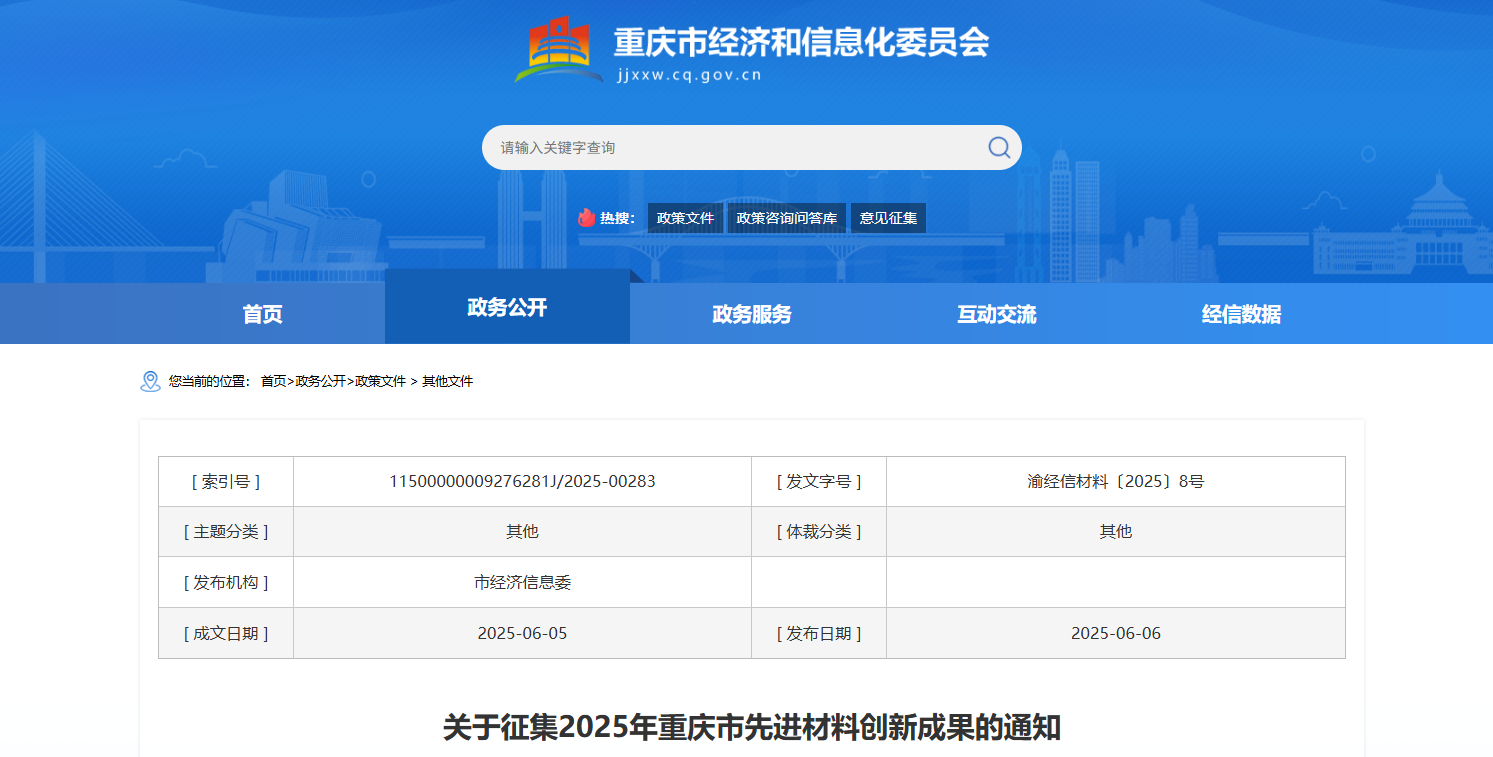Click the magnifier search icon
The image size is (1493, 757).
pos(998,148)
